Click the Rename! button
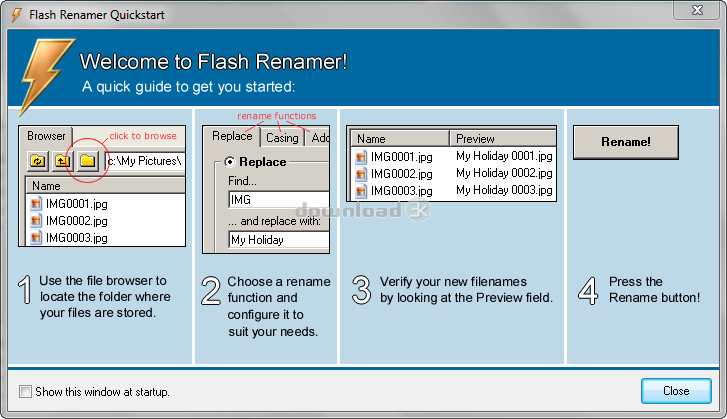The width and height of the screenshot is (727, 419). point(625,142)
